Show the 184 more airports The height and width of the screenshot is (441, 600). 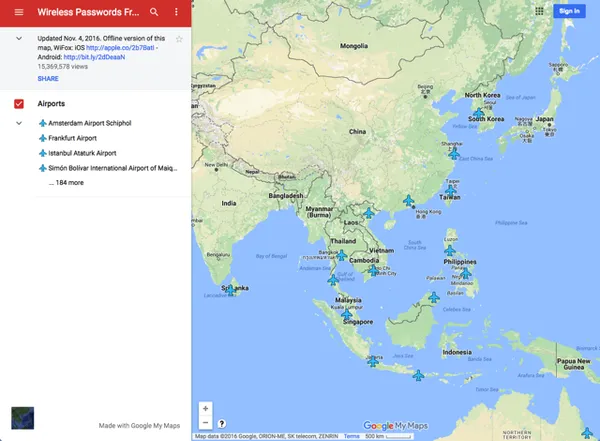66,183
